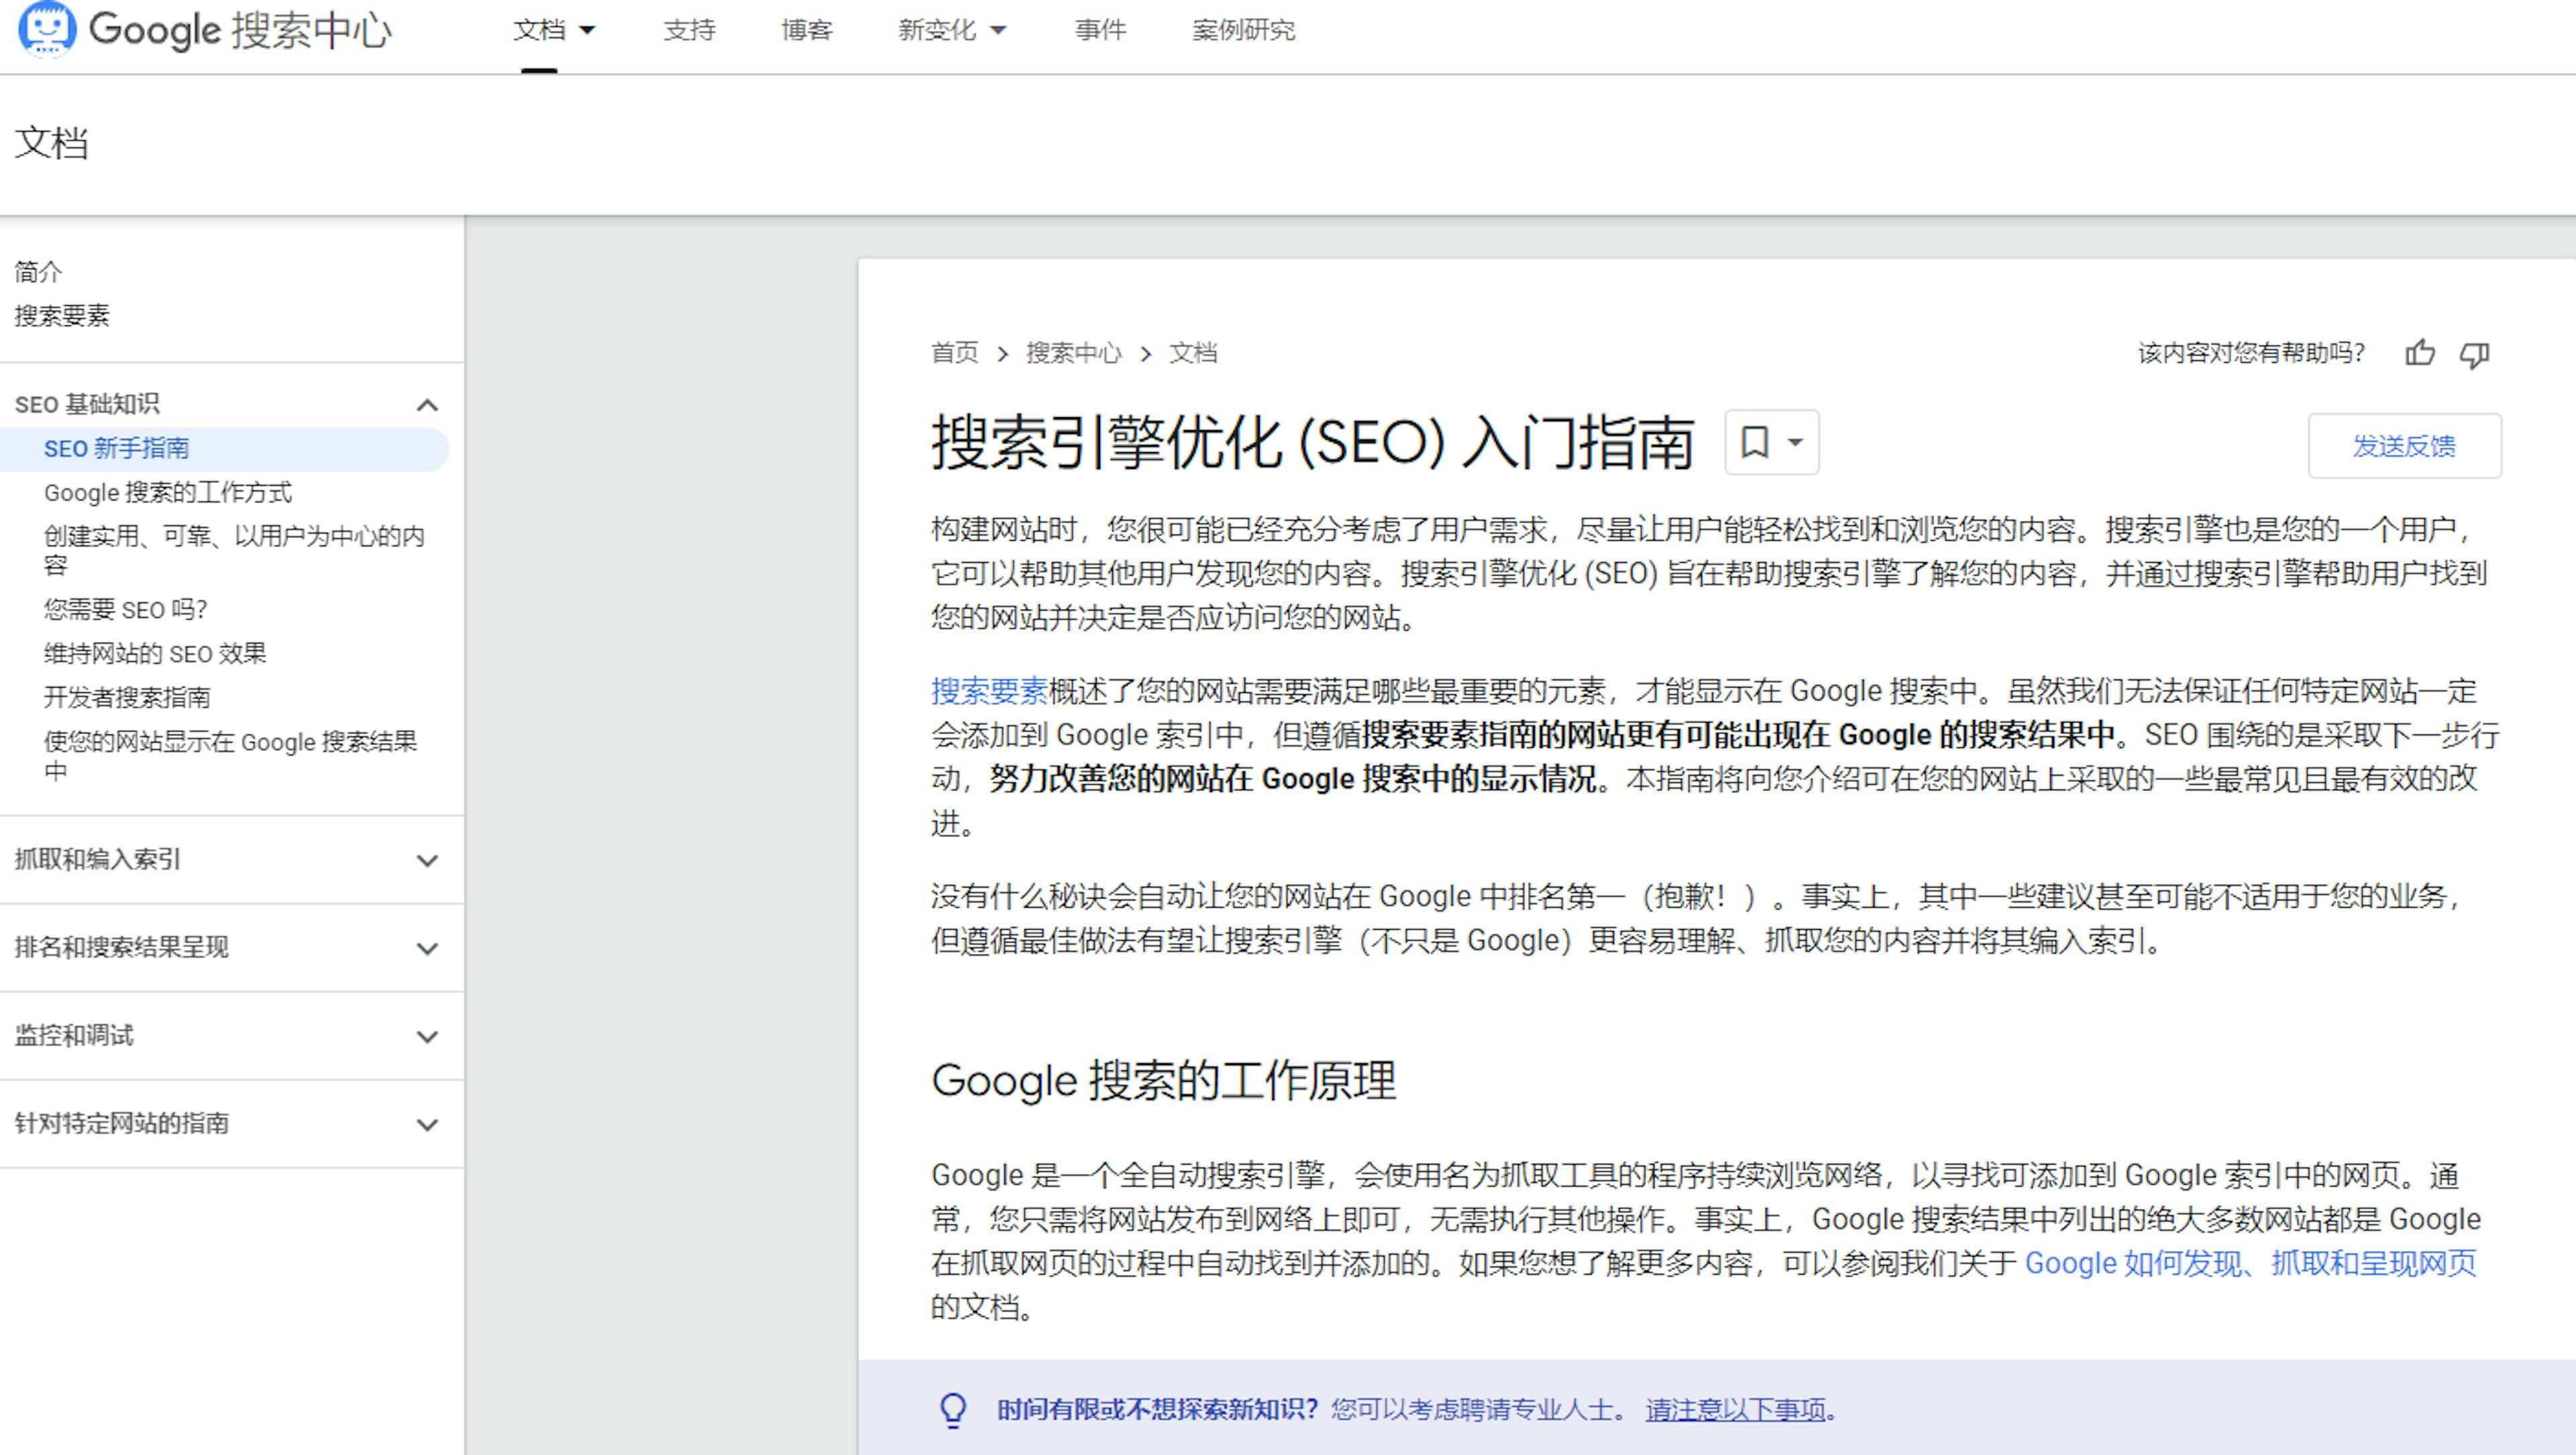Follow the 请注意以下事项 link
The width and height of the screenshot is (2576, 1455).
(1735, 1410)
